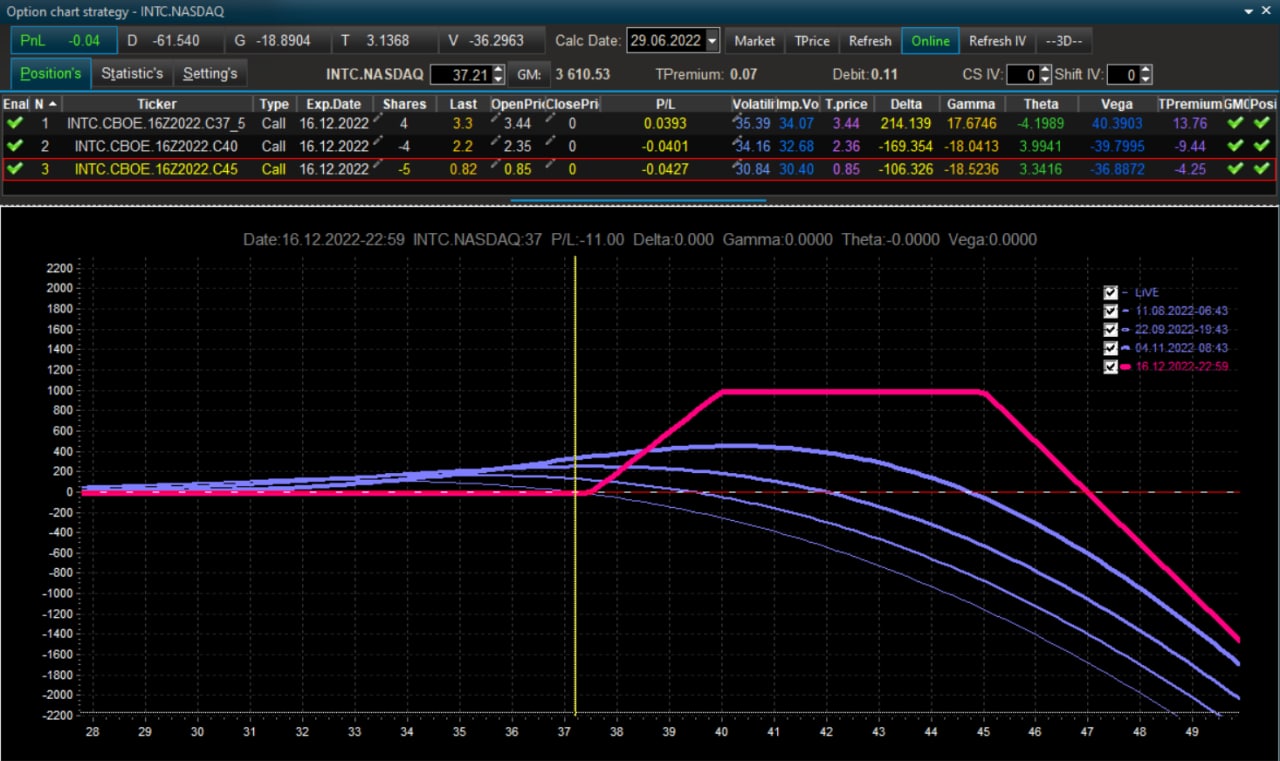
Task: Uncheck the 16.12.2022-22:59 legend curve
Action: click(x=1110, y=367)
